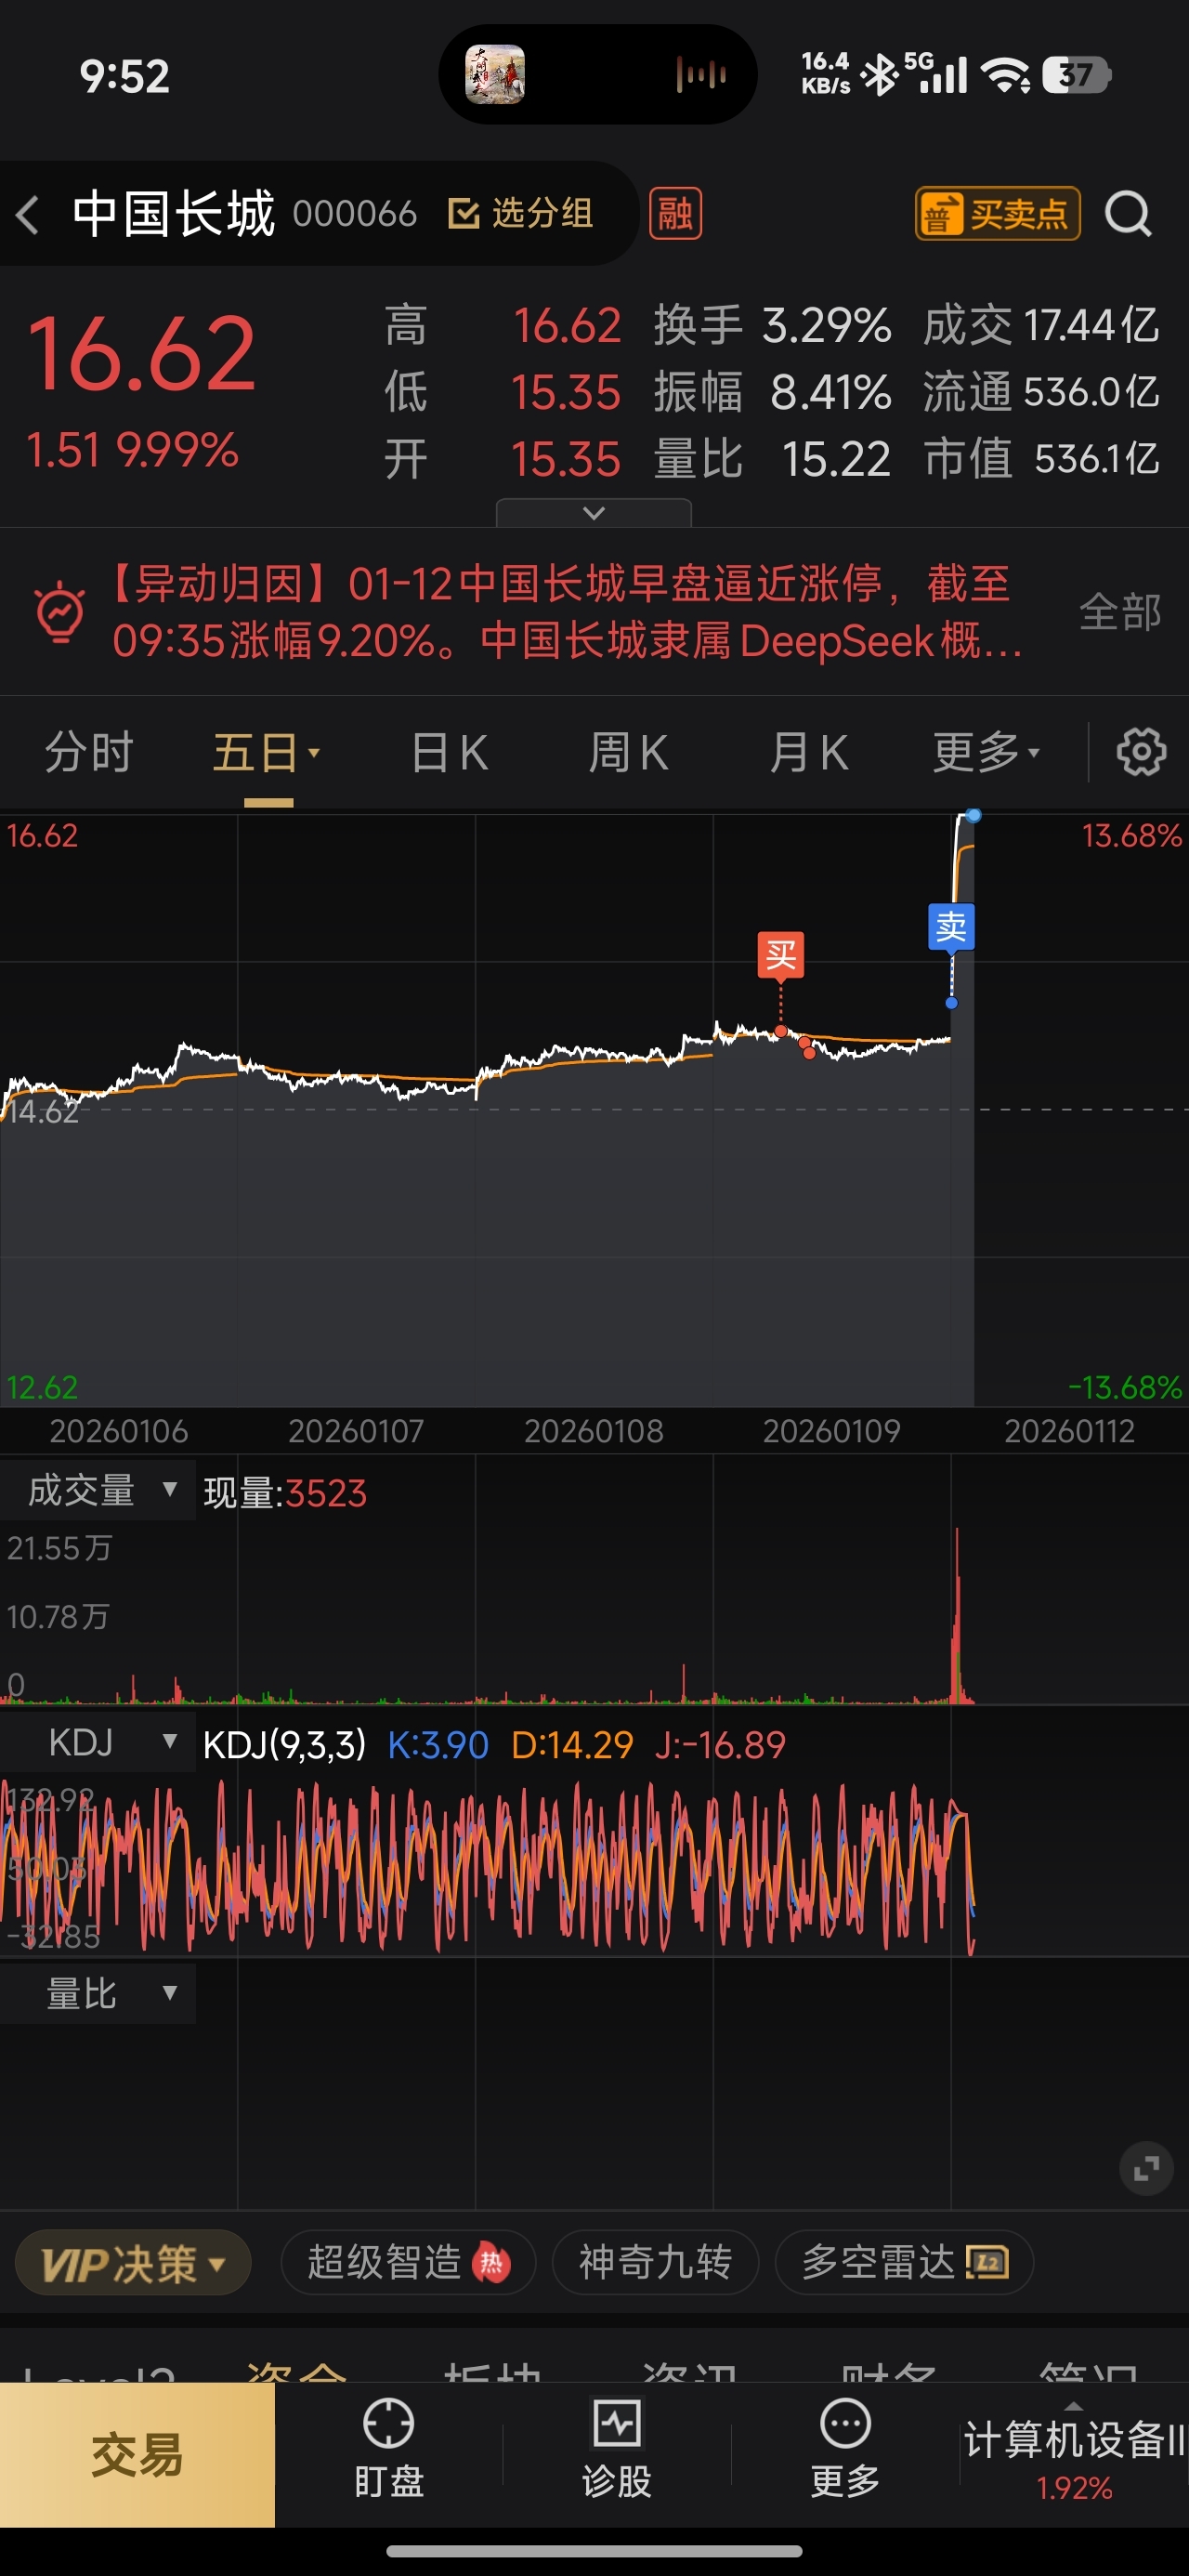Tap 选分组 group selection checkbox

coord(520,213)
